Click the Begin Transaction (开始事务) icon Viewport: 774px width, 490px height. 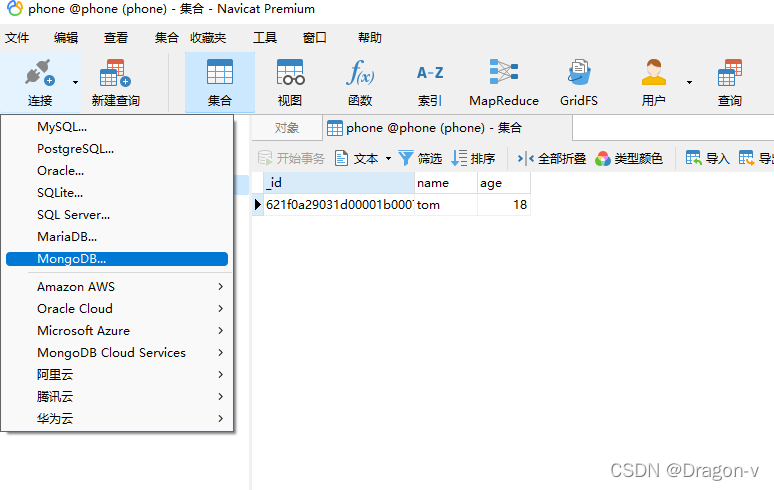(265, 158)
